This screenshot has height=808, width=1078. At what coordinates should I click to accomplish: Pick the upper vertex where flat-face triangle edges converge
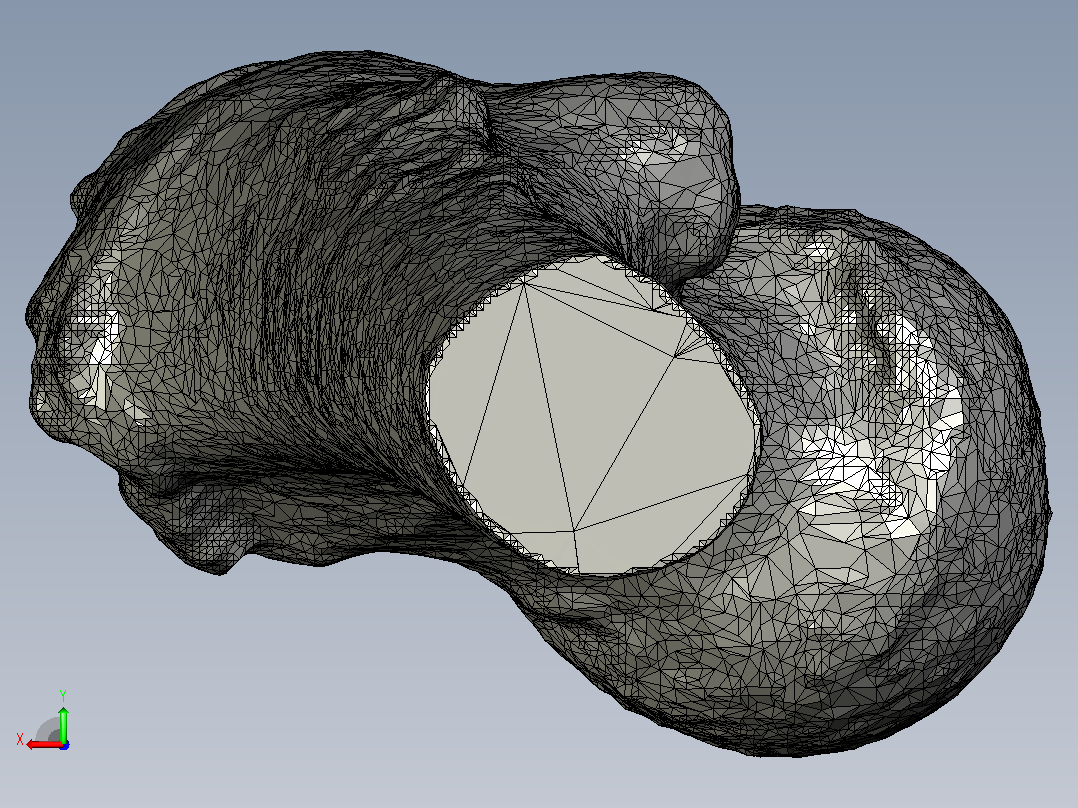click(x=524, y=285)
